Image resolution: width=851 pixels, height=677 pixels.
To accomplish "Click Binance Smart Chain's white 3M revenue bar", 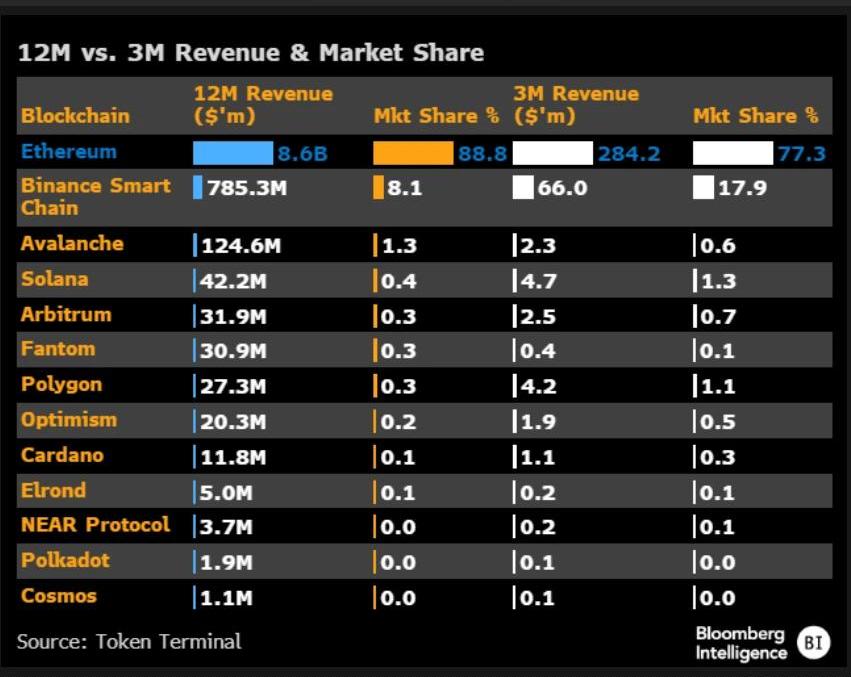I will [523, 188].
